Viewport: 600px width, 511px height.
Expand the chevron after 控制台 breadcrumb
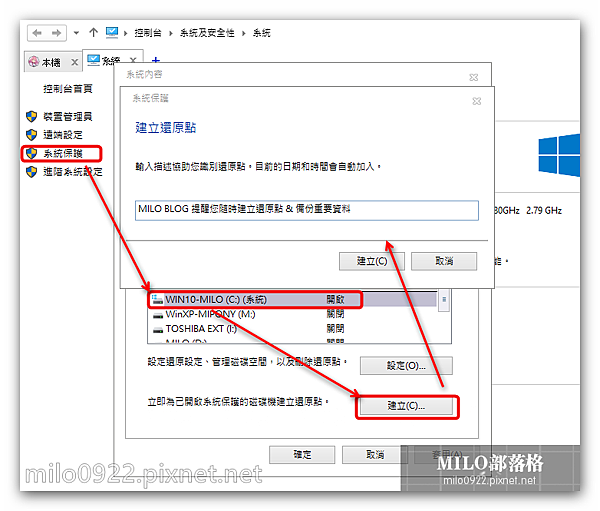click(x=171, y=33)
